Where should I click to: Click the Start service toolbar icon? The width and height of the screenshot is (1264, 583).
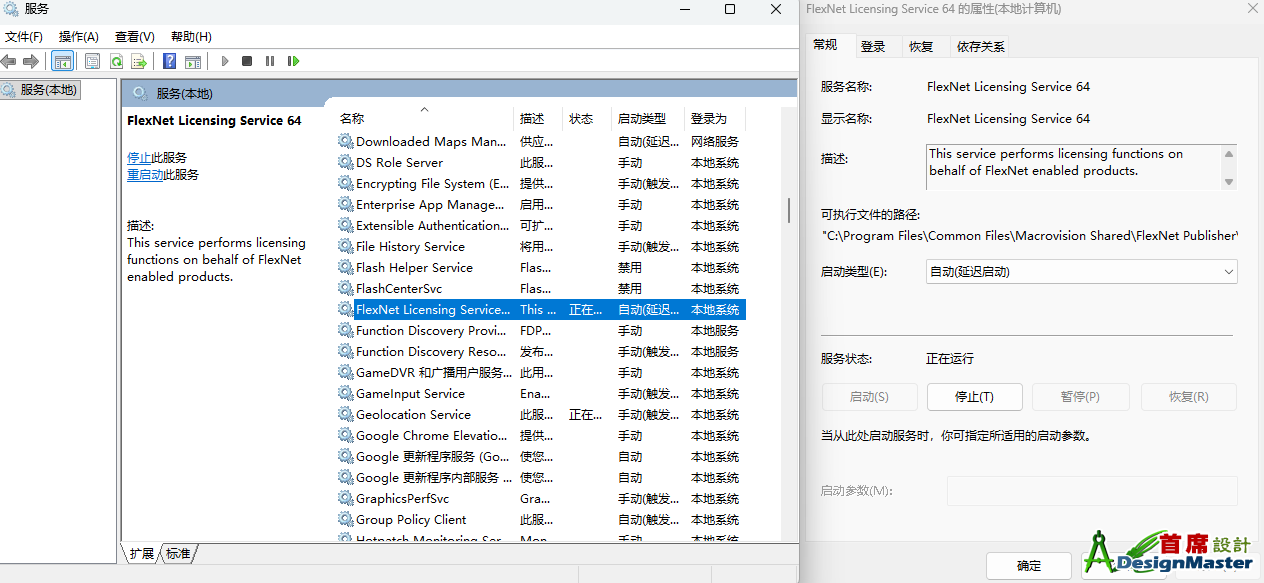(226, 61)
